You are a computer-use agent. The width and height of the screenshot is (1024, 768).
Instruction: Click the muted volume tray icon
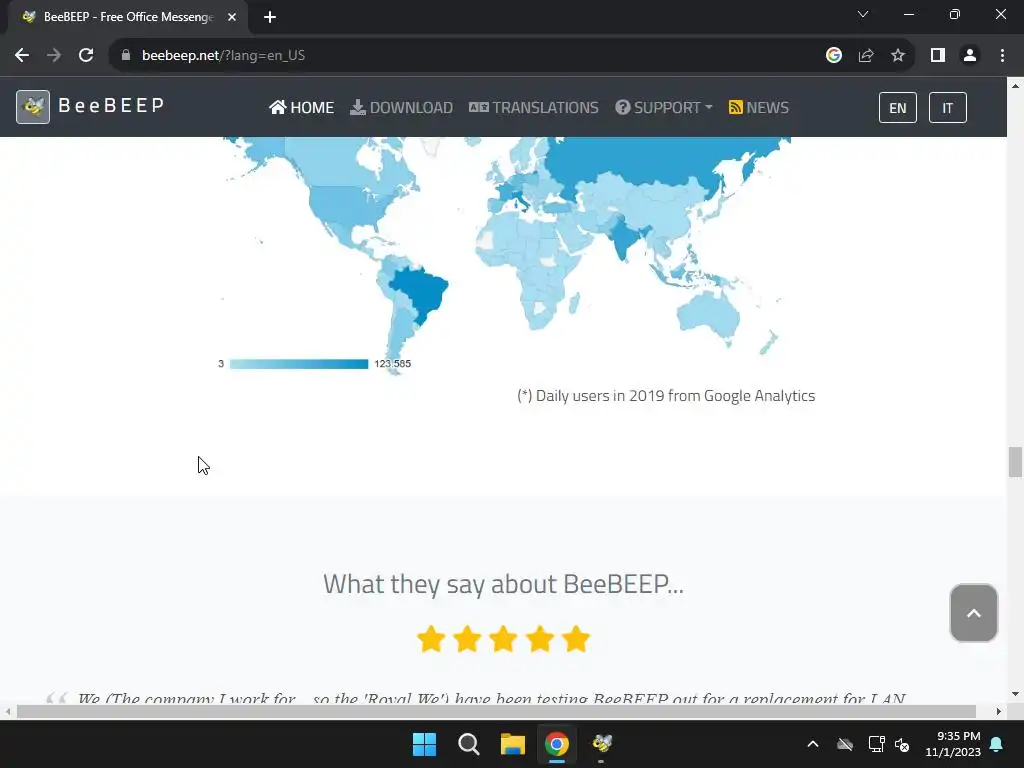(903, 744)
